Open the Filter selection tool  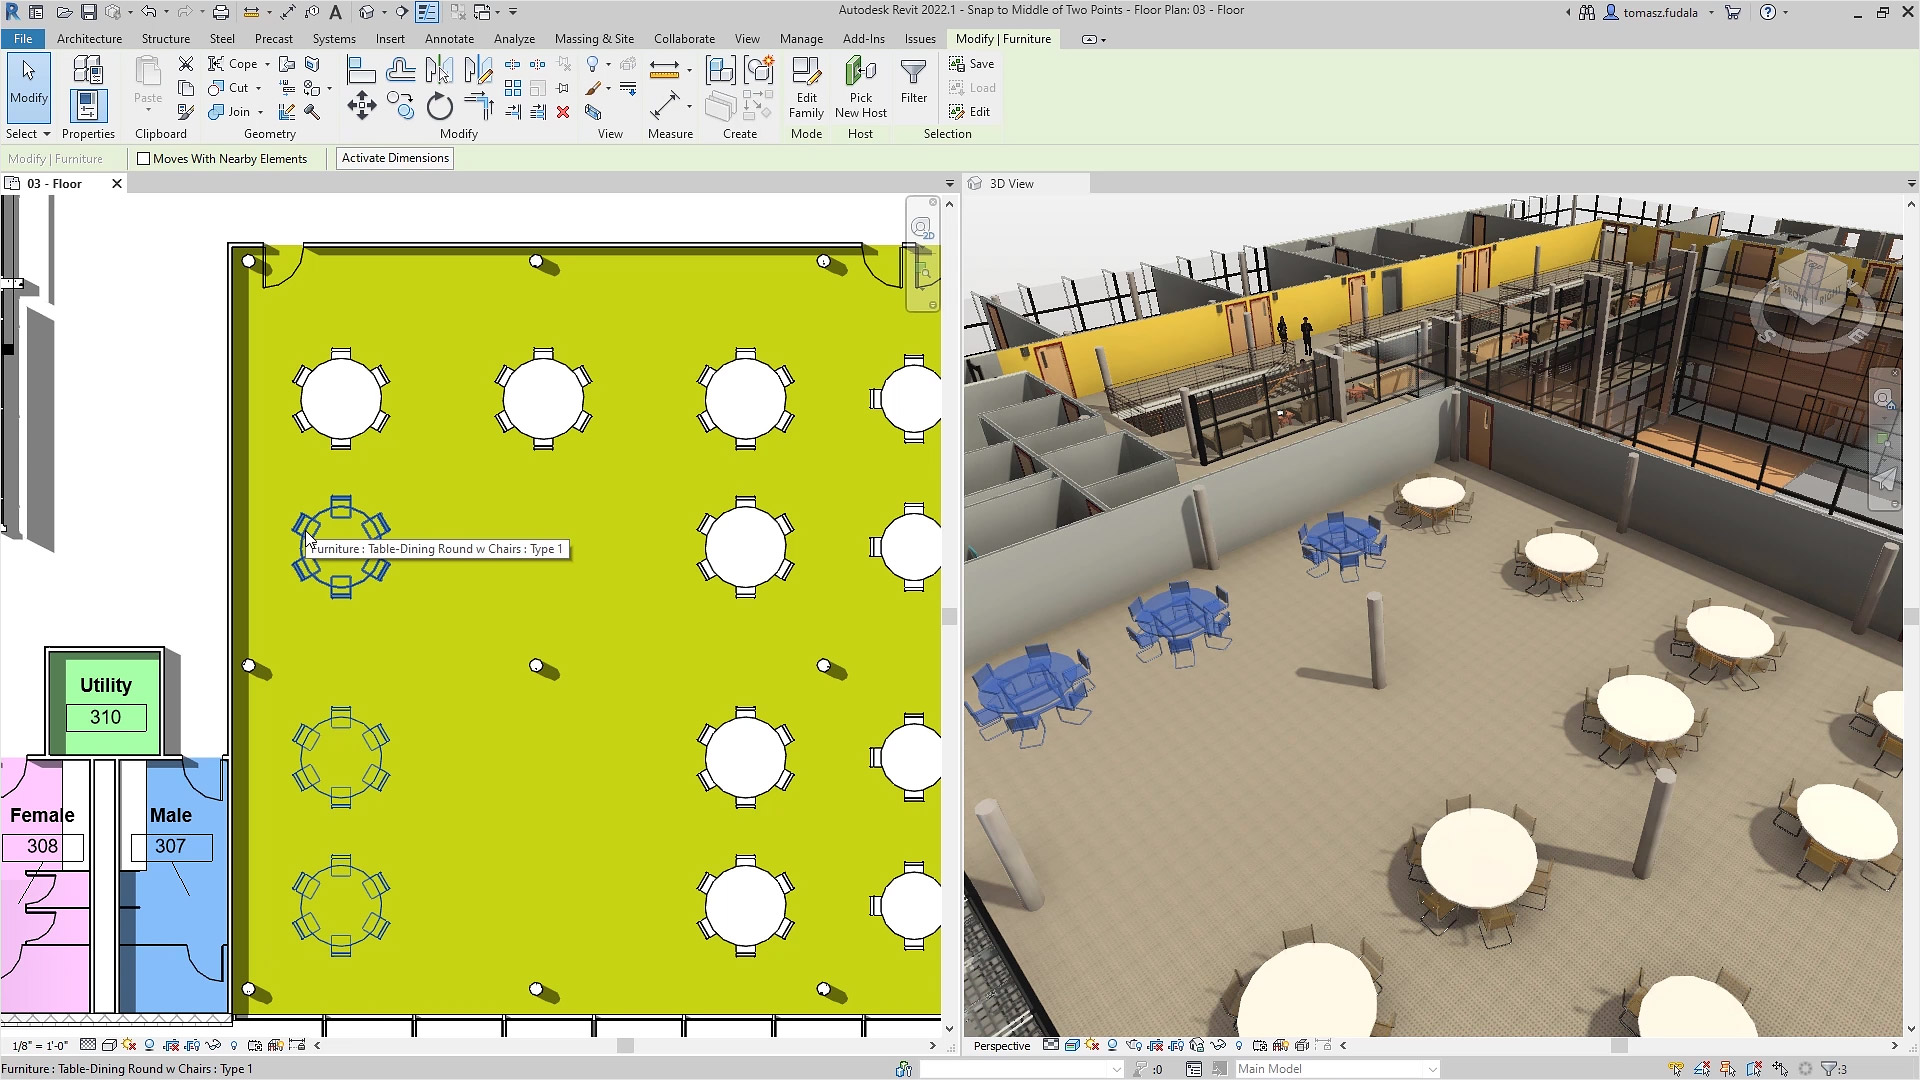(913, 80)
